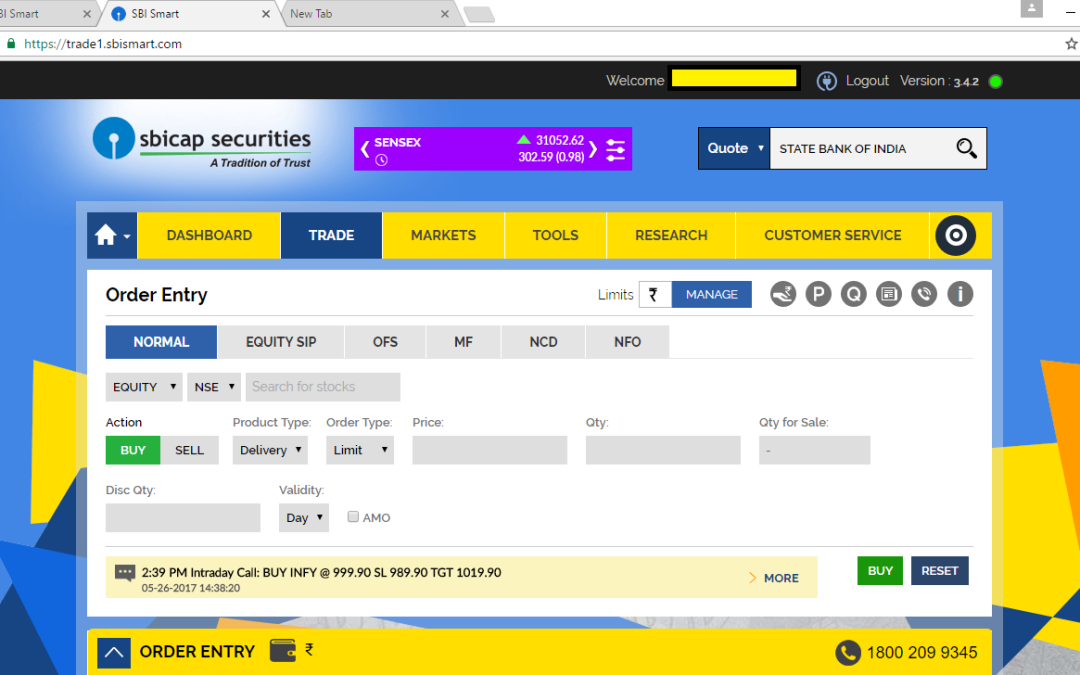Open the CUSTOMER SERVICE menu
The width and height of the screenshot is (1080, 675).
(833, 236)
